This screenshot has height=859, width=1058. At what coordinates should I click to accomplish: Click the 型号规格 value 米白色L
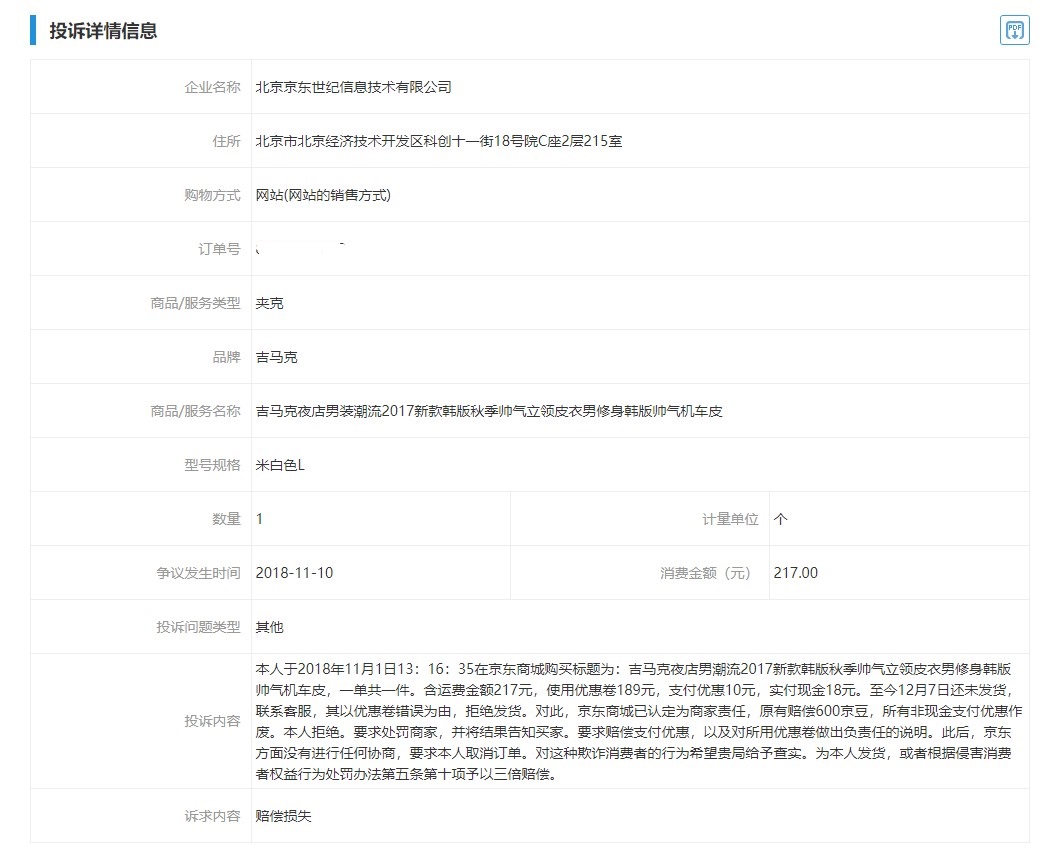(280, 464)
